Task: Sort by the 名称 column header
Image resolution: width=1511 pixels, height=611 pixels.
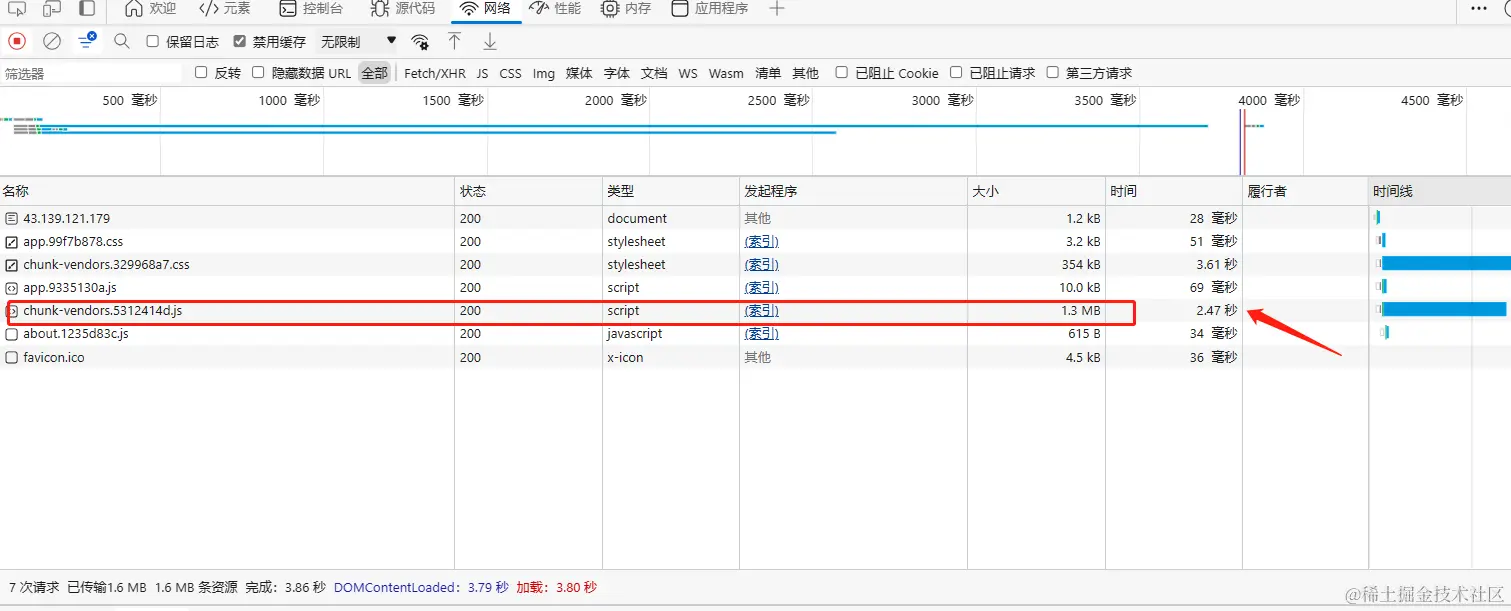Action: click(x=227, y=191)
